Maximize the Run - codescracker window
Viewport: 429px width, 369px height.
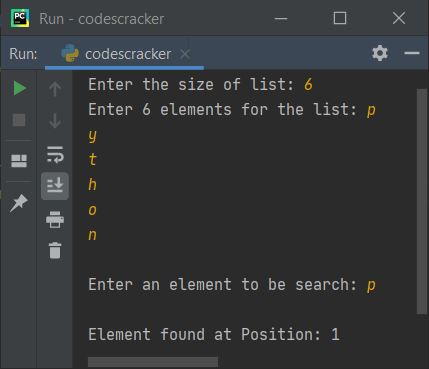[340, 18]
